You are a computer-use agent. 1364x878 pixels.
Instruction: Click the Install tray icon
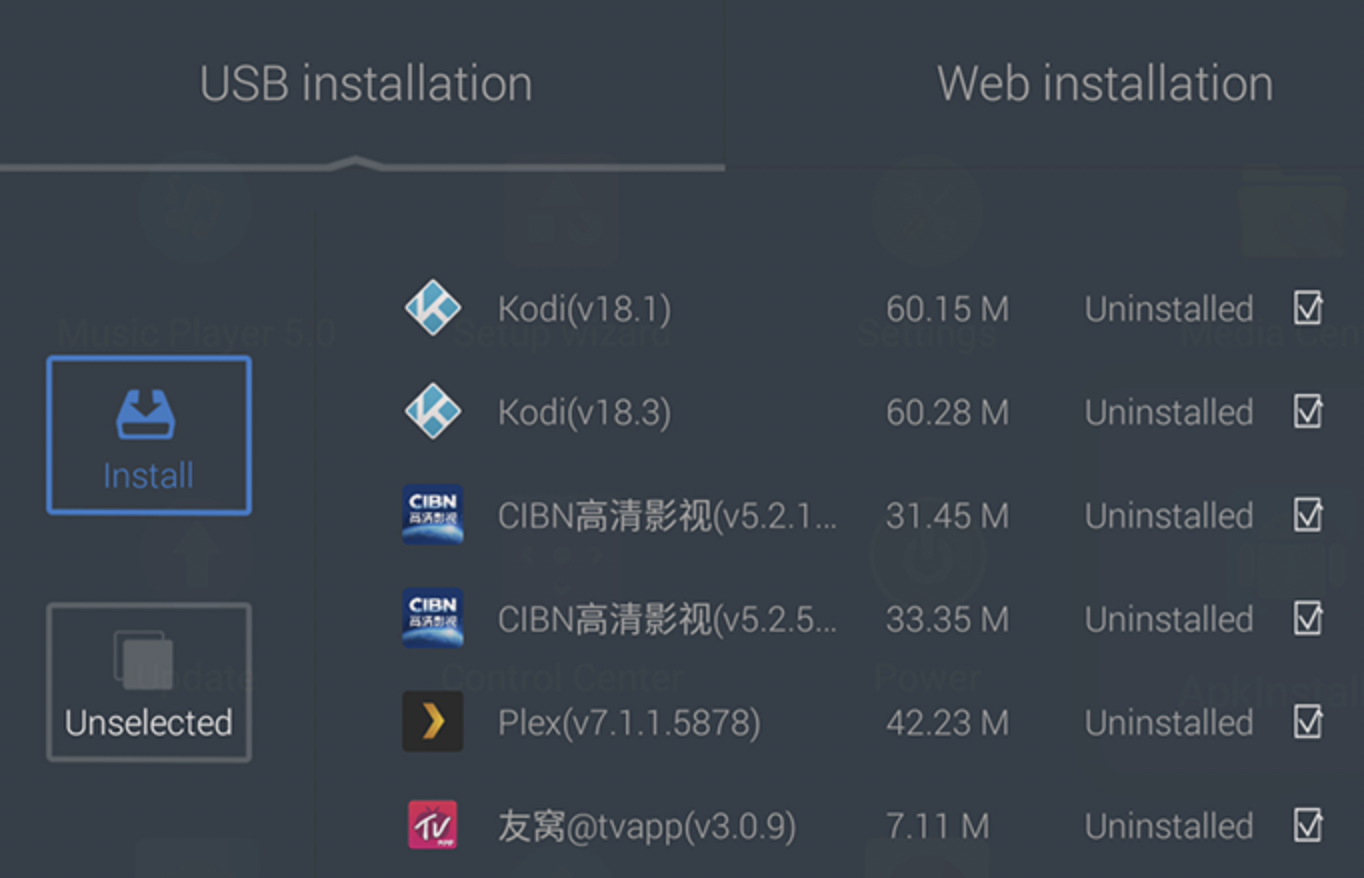[x=146, y=415]
